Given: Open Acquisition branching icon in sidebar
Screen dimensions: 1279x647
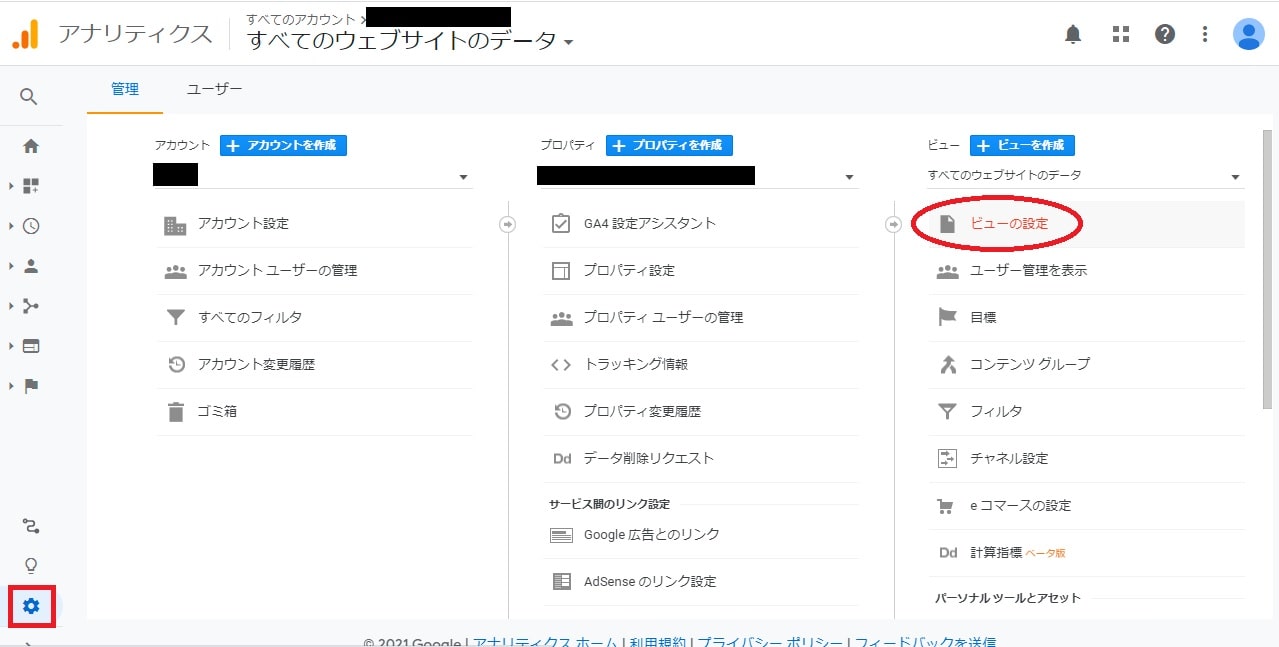Looking at the screenshot, I should 31,306.
